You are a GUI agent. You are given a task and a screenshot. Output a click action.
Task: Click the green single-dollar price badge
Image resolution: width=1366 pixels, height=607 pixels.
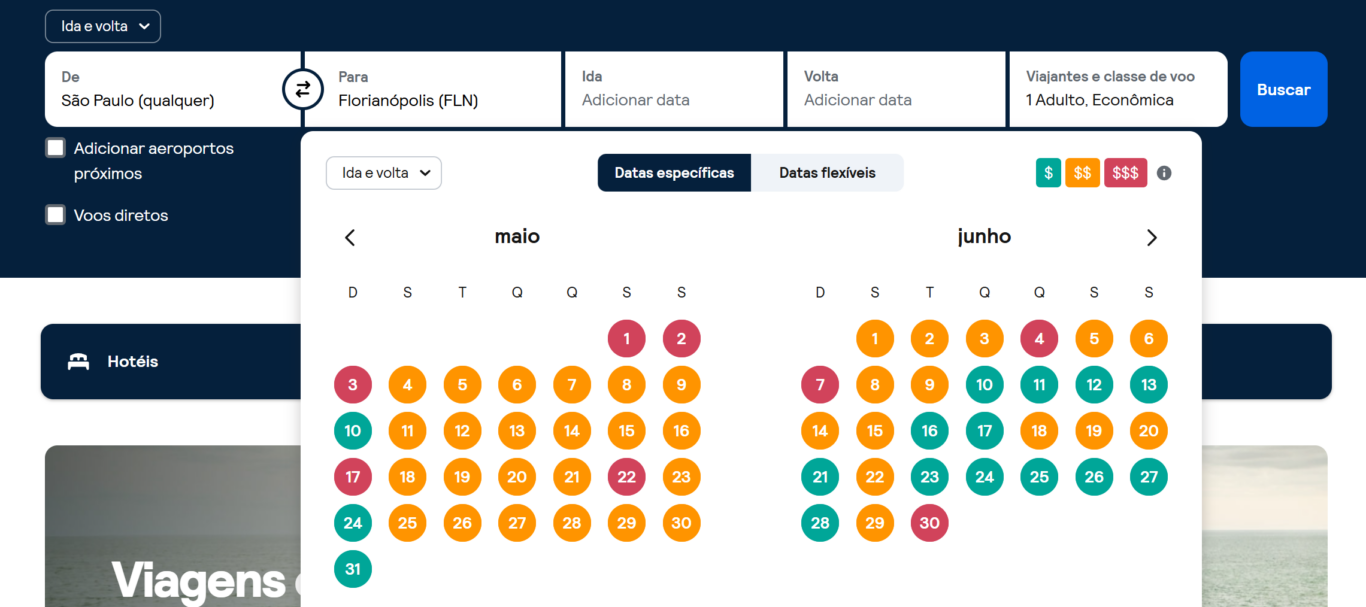click(1048, 173)
